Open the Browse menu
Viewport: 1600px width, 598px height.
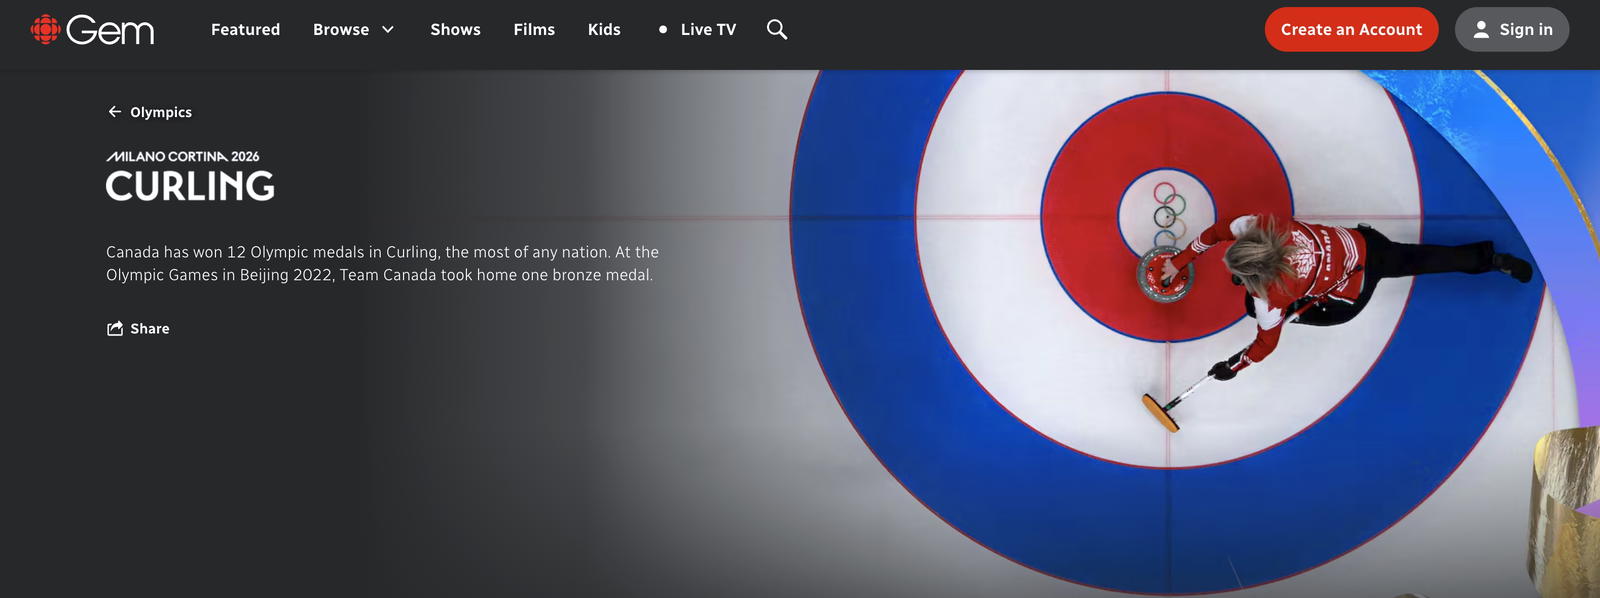341,30
